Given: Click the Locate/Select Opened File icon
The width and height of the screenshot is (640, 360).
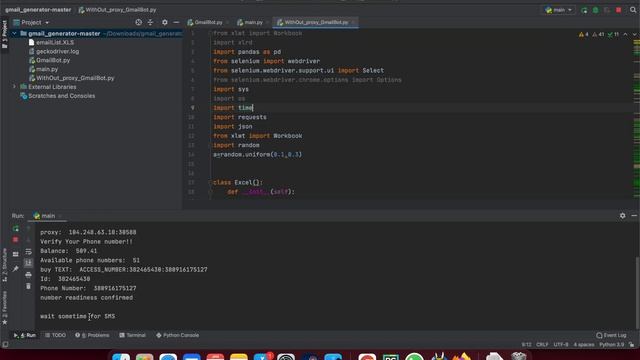Looking at the screenshot, I should [139, 22].
